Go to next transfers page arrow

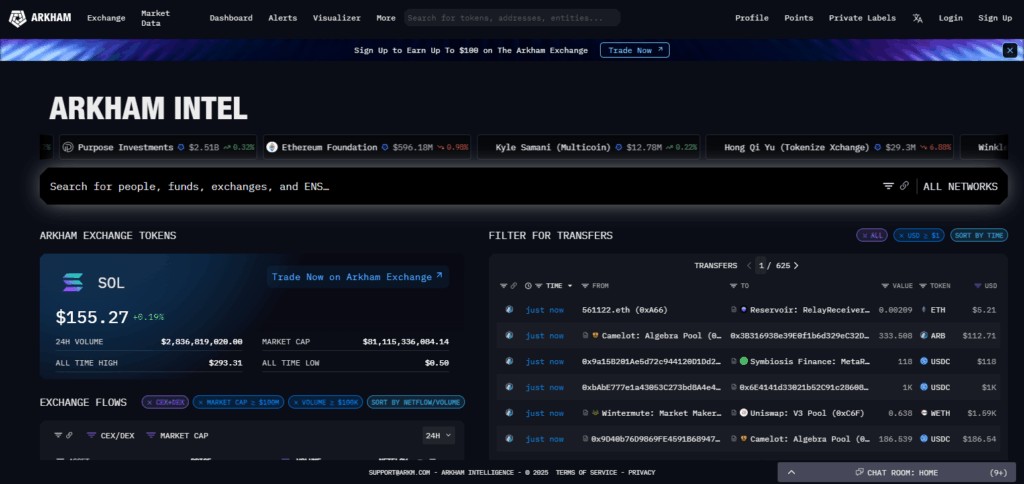tap(796, 265)
